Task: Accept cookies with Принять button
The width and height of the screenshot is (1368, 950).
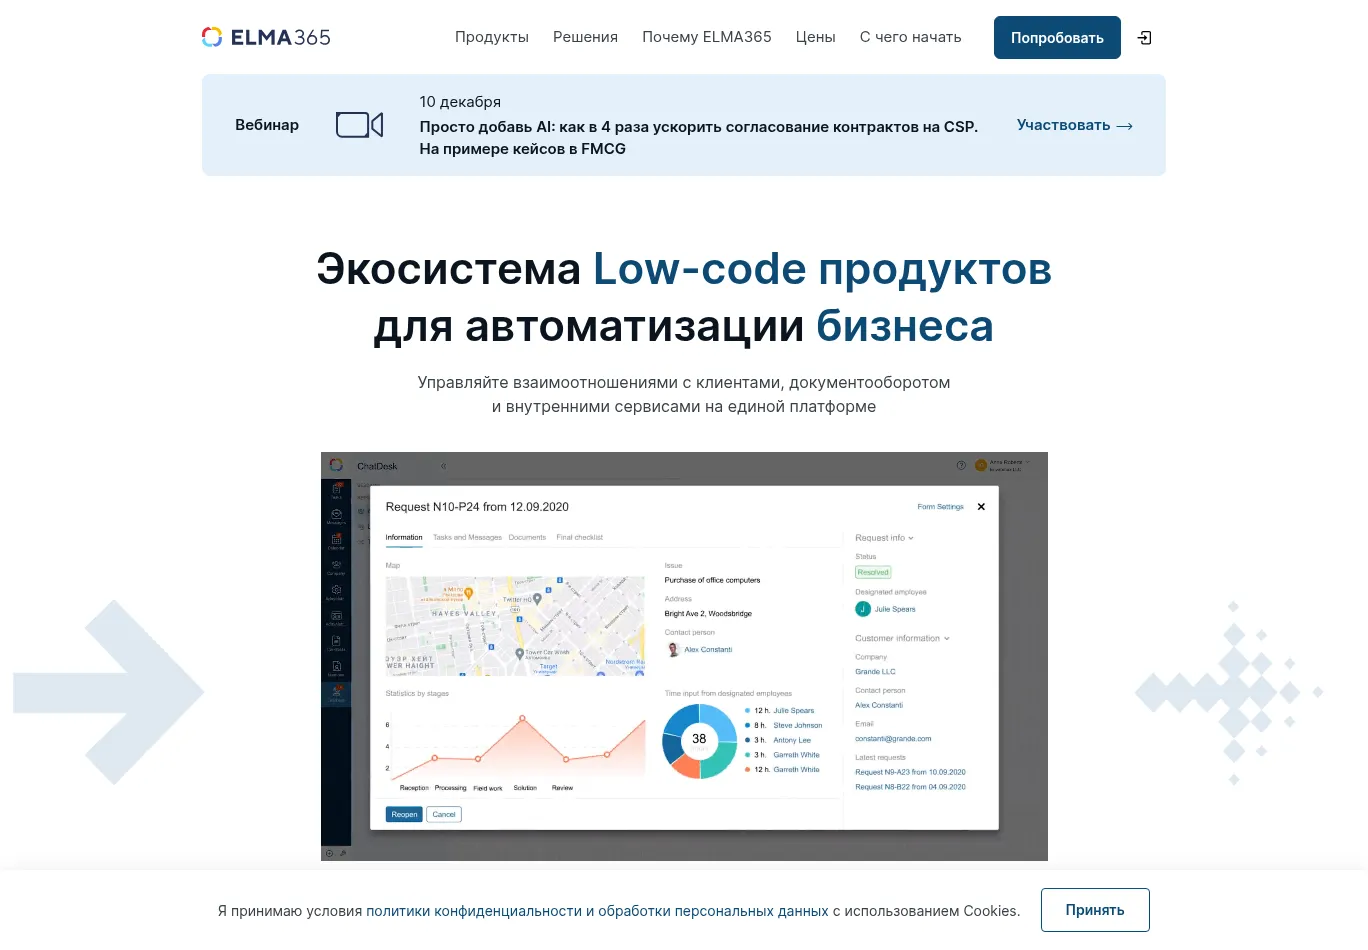Action: [1094, 910]
